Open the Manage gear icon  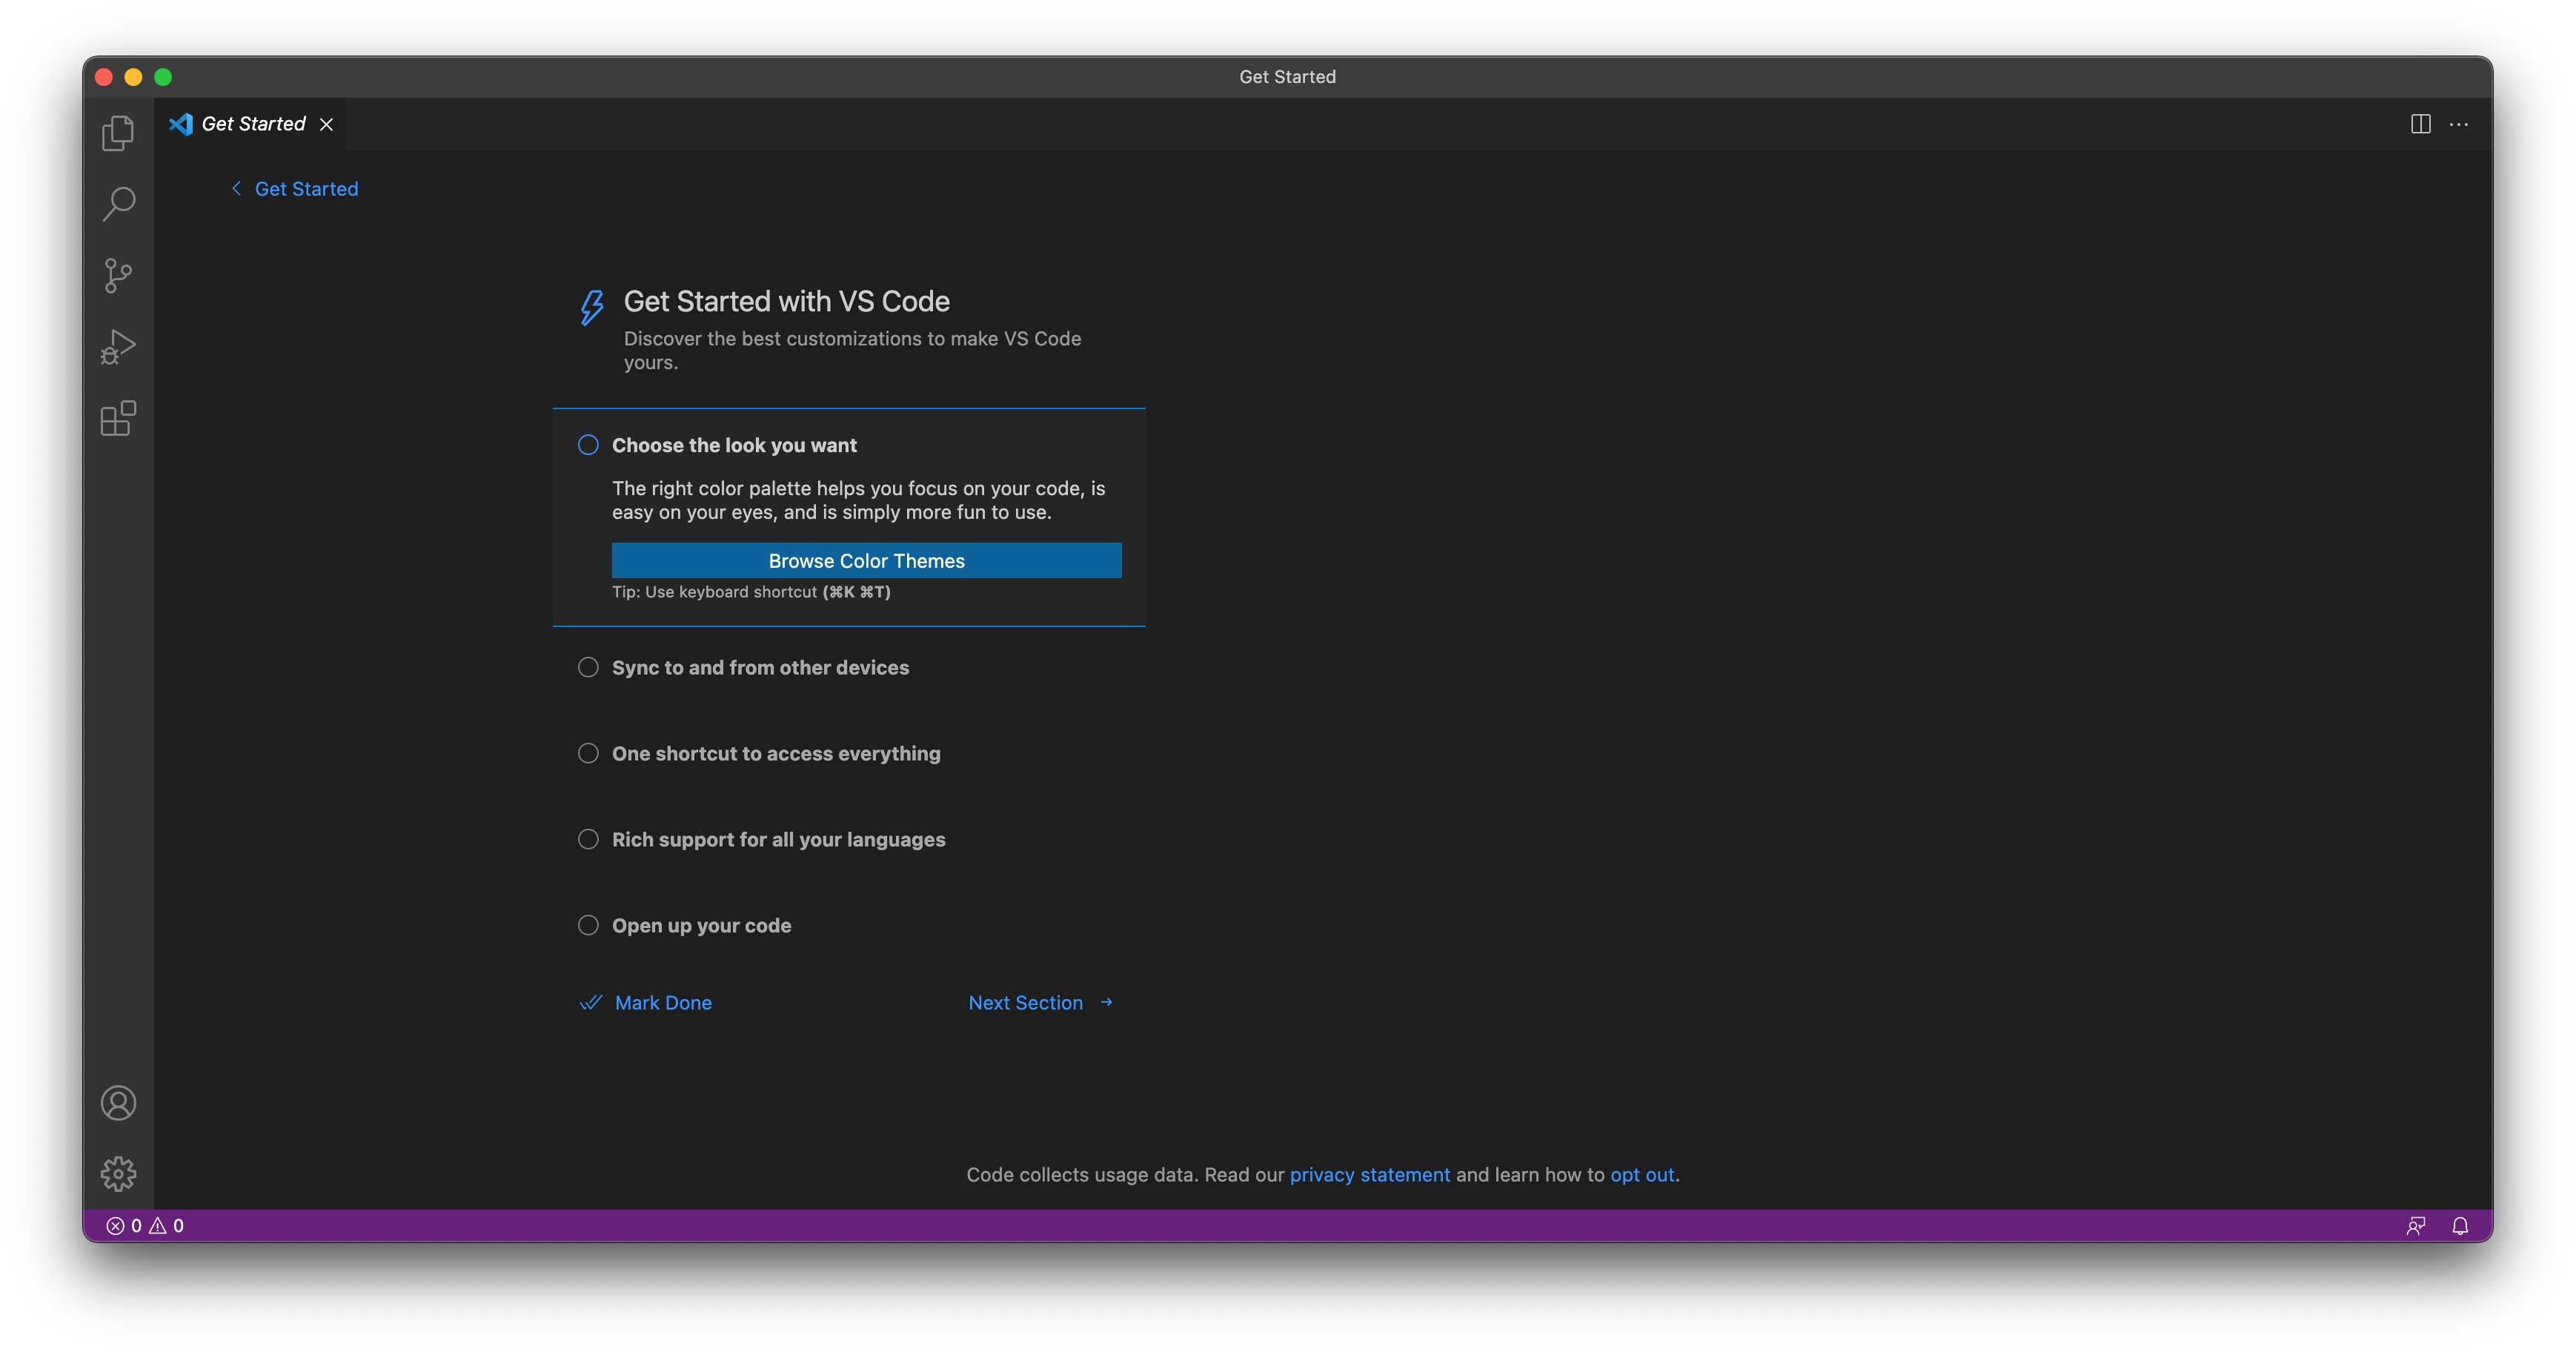(x=118, y=1174)
